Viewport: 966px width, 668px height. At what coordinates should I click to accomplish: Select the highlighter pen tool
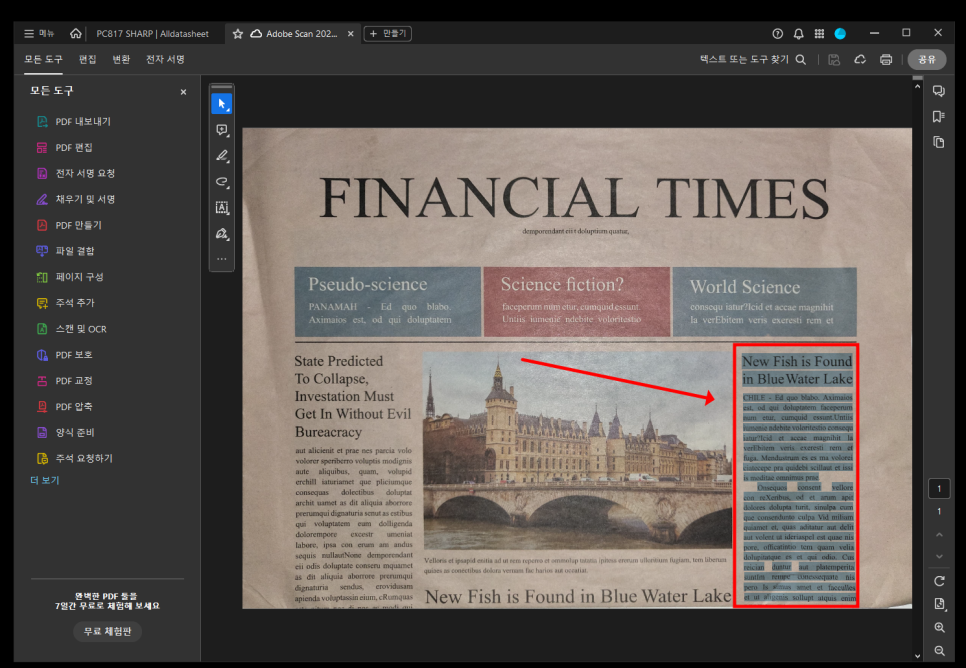(222, 156)
